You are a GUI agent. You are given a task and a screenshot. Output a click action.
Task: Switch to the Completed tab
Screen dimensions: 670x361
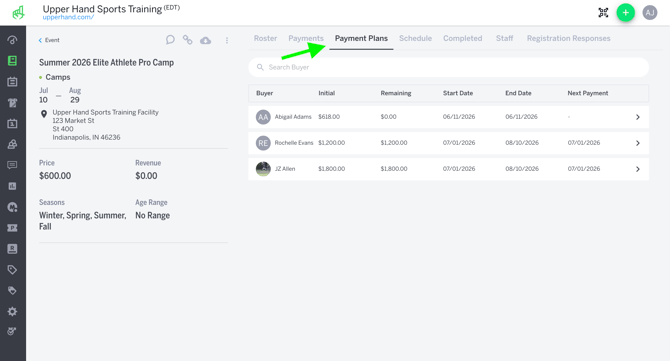(x=462, y=38)
